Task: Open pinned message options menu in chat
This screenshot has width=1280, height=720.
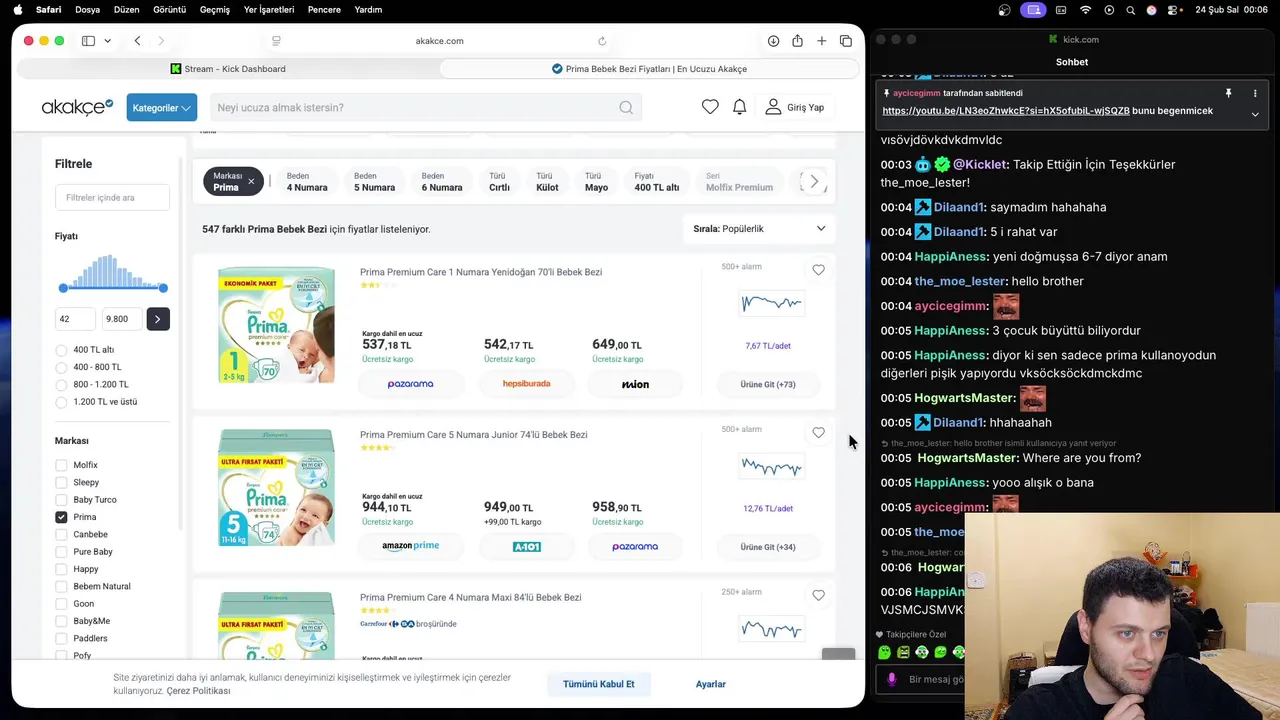Action: [x=1255, y=93]
